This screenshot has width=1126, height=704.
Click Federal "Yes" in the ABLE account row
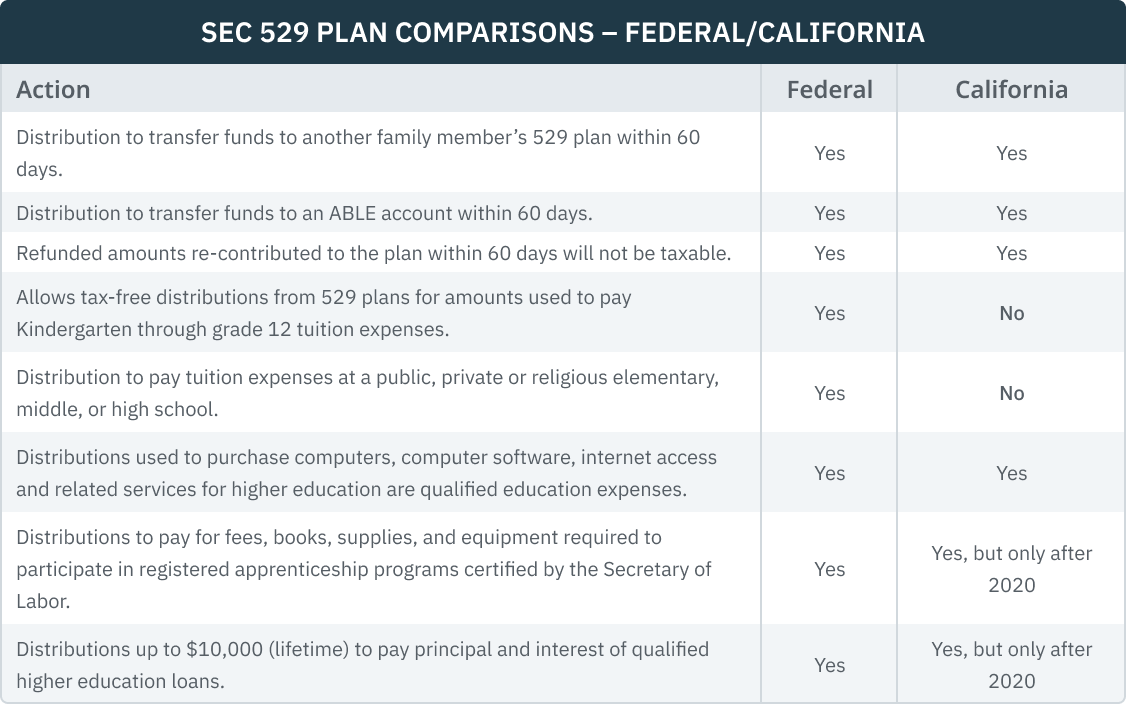829,213
